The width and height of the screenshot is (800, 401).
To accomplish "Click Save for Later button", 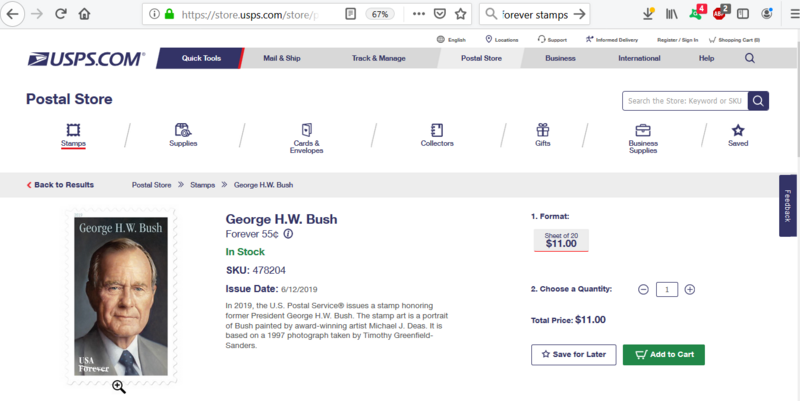I will tap(573, 355).
